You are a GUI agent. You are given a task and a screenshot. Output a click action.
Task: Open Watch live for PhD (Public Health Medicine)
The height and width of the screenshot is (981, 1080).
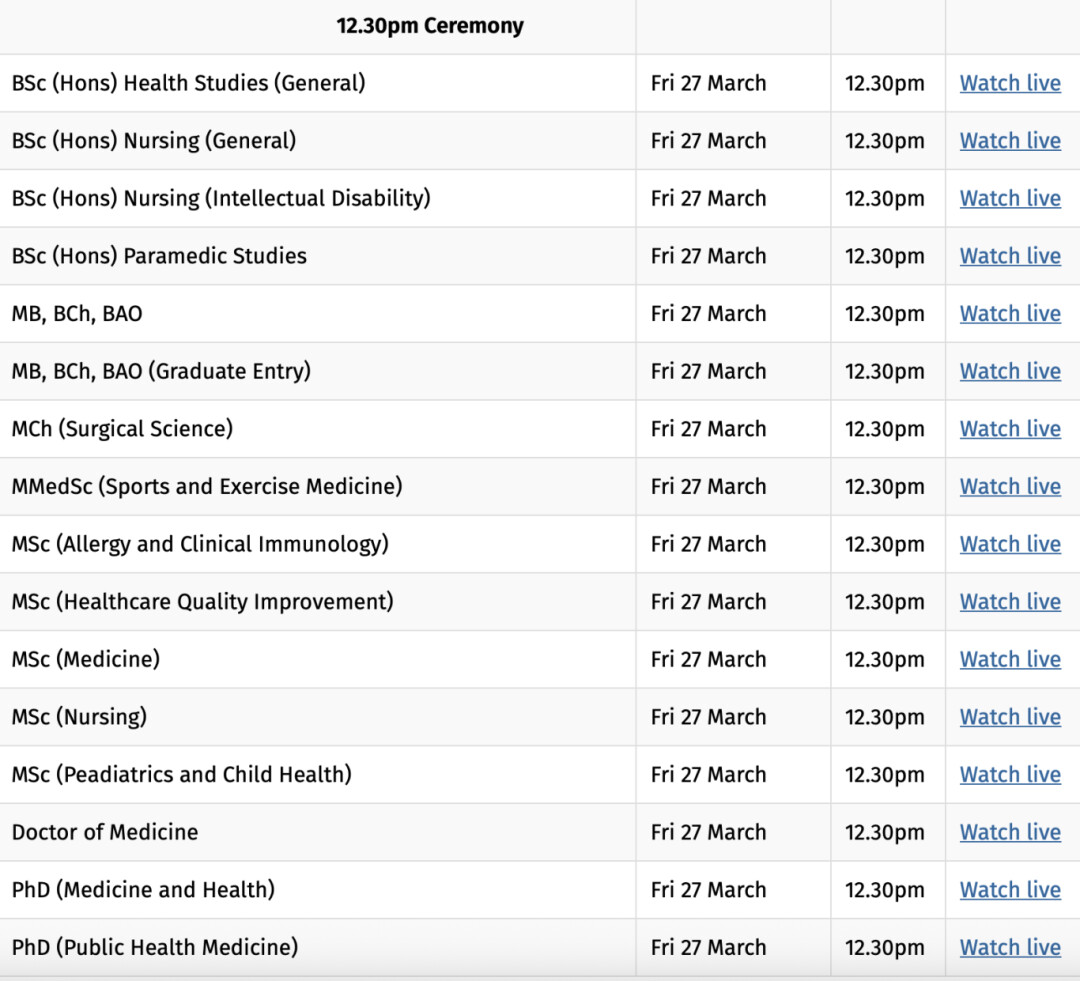click(x=1009, y=947)
